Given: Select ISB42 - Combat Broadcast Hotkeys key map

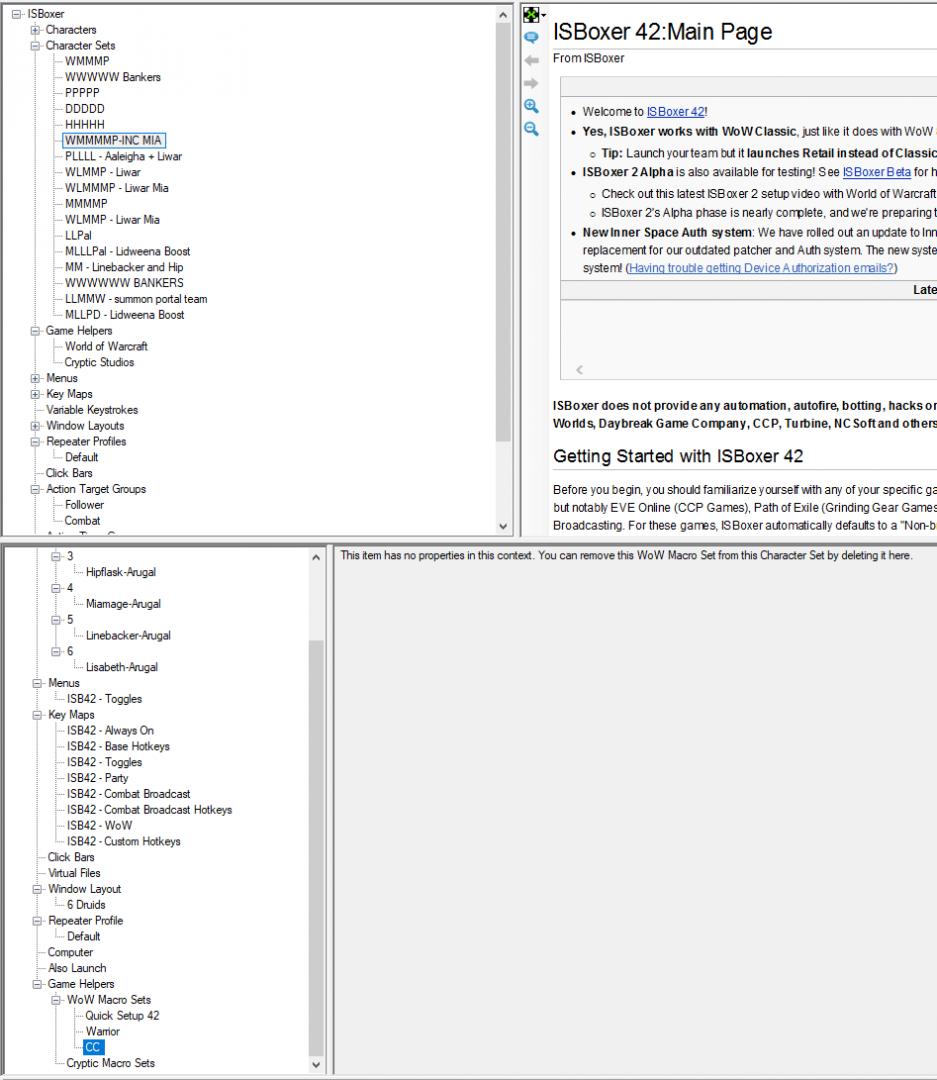Looking at the screenshot, I should tap(150, 809).
